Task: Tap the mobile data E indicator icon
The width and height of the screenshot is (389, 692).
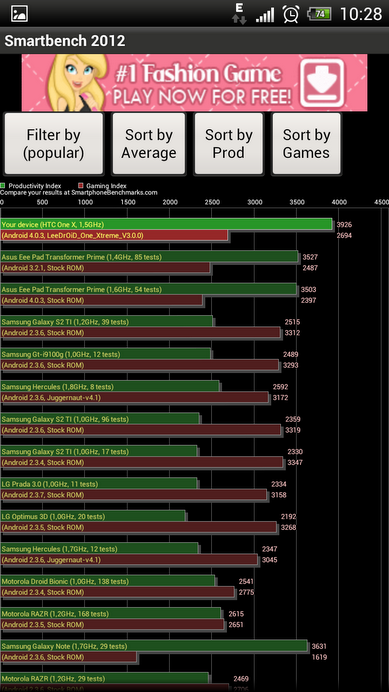Action: tap(239, 13)
